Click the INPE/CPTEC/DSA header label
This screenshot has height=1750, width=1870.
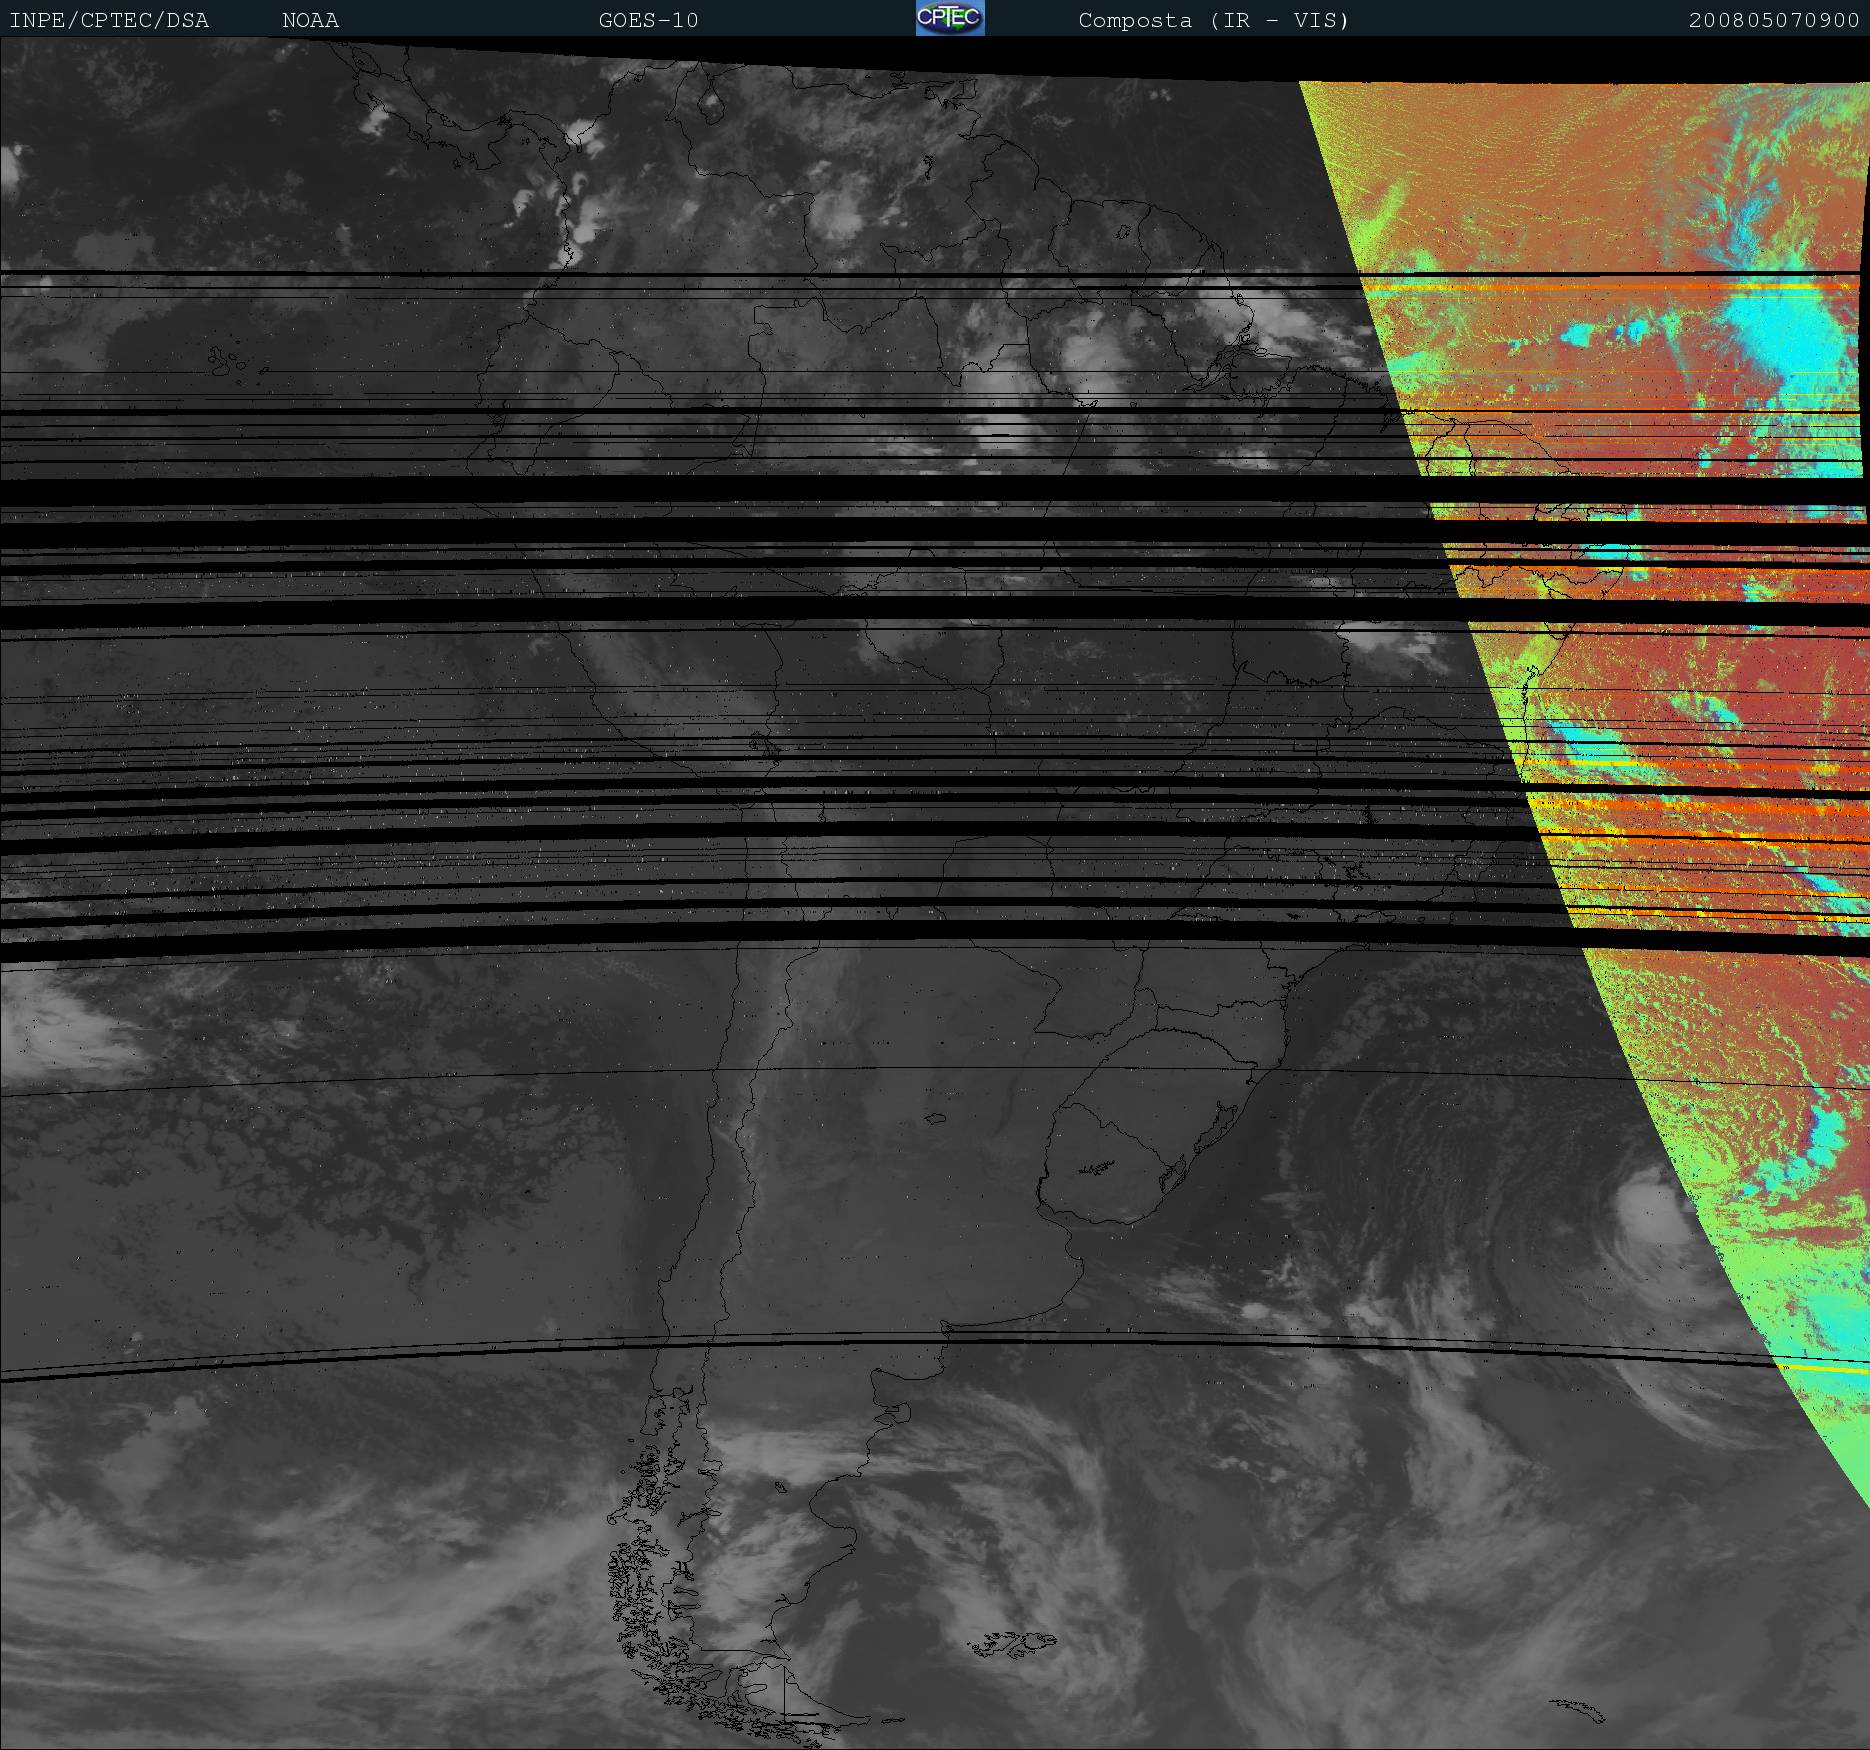click(x=109, y=21)
